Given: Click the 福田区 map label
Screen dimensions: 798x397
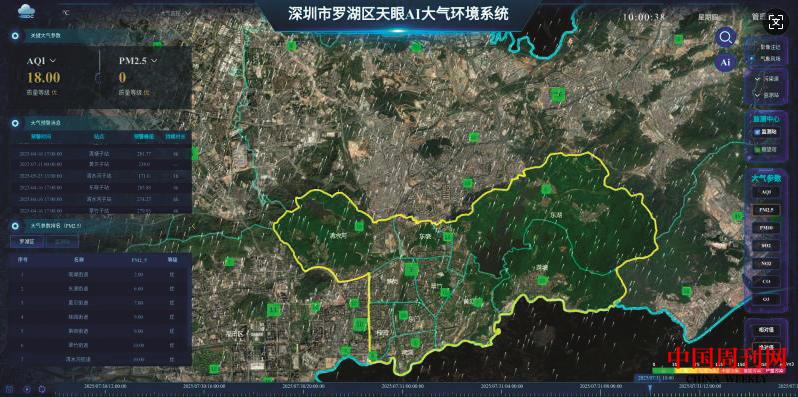Looking at the screenshot, I should (x=236, y=334).
